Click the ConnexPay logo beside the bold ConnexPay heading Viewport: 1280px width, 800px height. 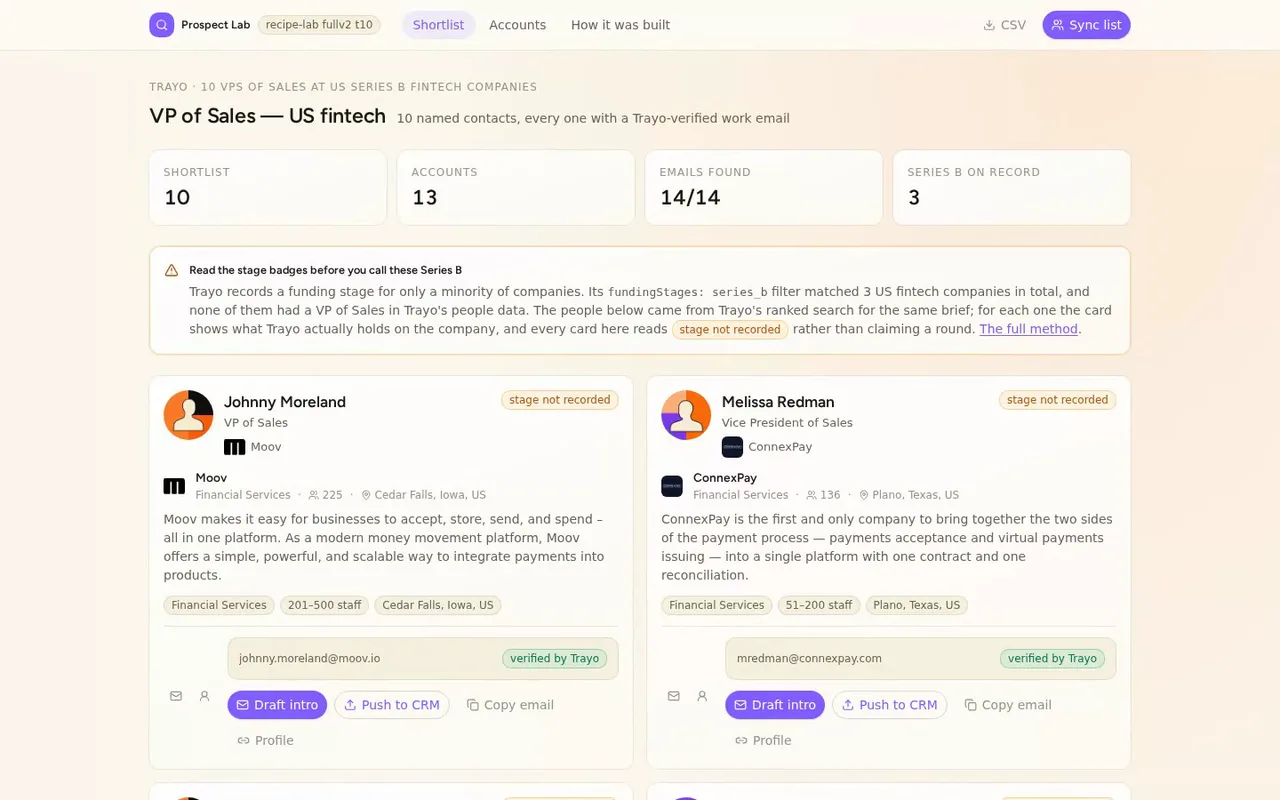(x=672, y=486)
